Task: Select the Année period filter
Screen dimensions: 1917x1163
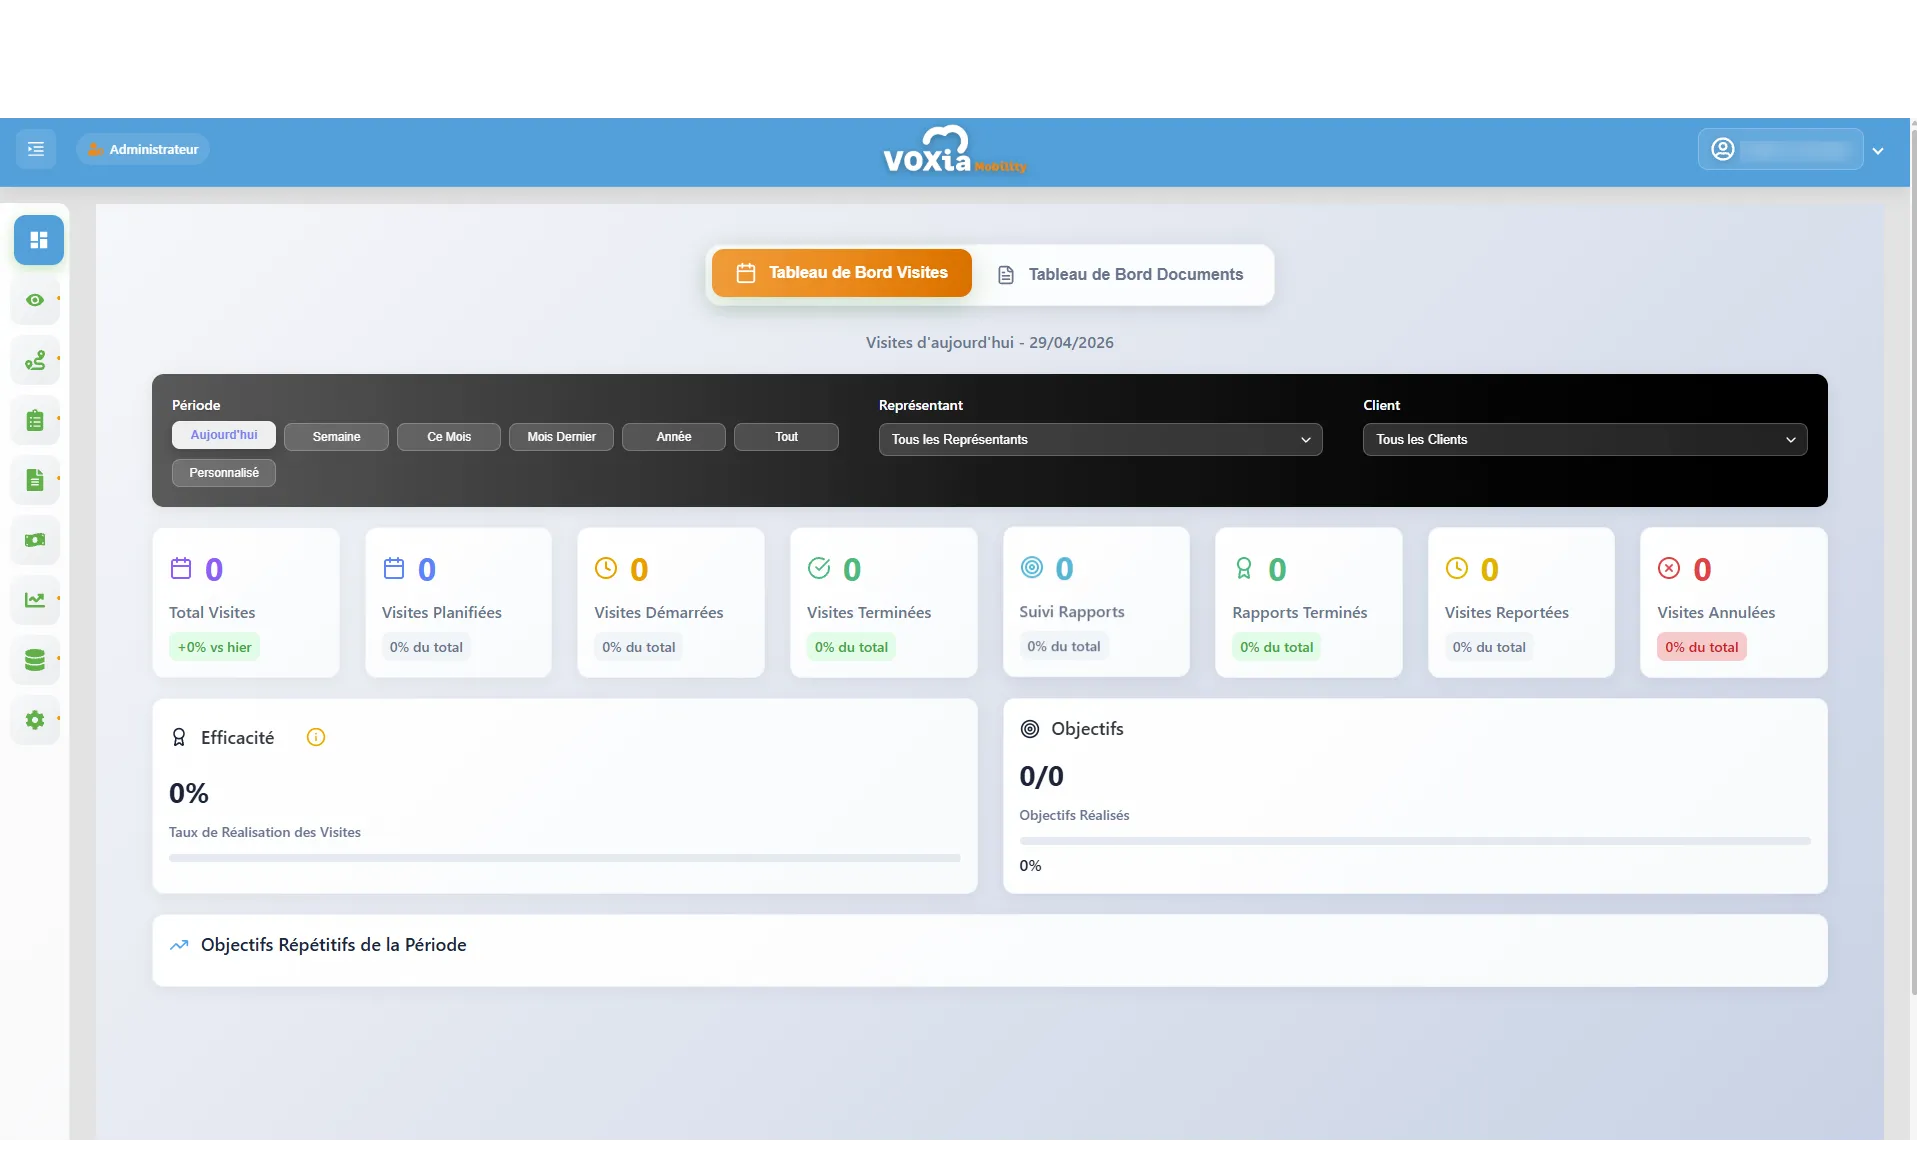Action: [674, 437]
